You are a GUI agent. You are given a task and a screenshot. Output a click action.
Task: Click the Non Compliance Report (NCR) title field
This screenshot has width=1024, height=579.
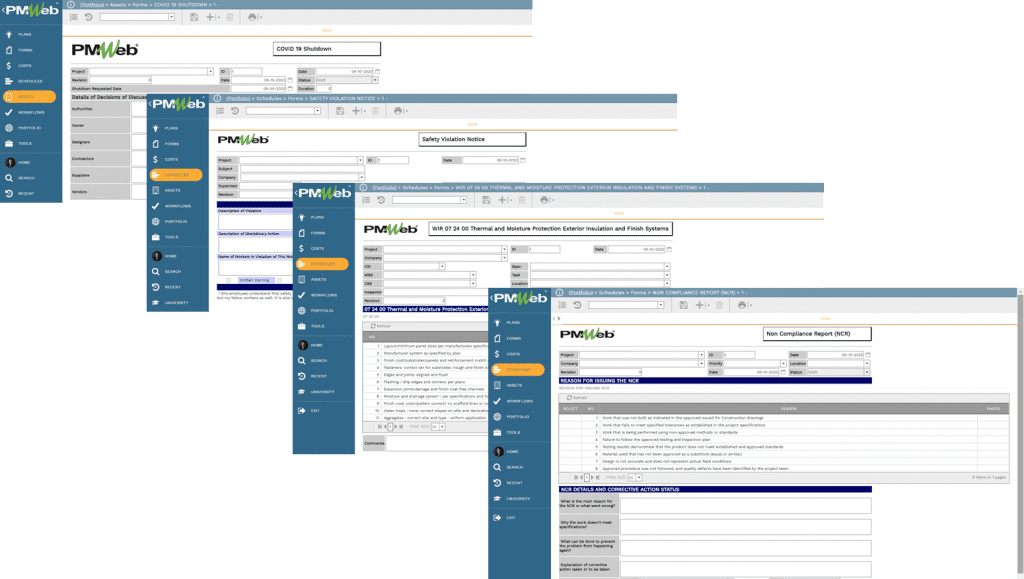pyautogui.click(x=816, y=334)
